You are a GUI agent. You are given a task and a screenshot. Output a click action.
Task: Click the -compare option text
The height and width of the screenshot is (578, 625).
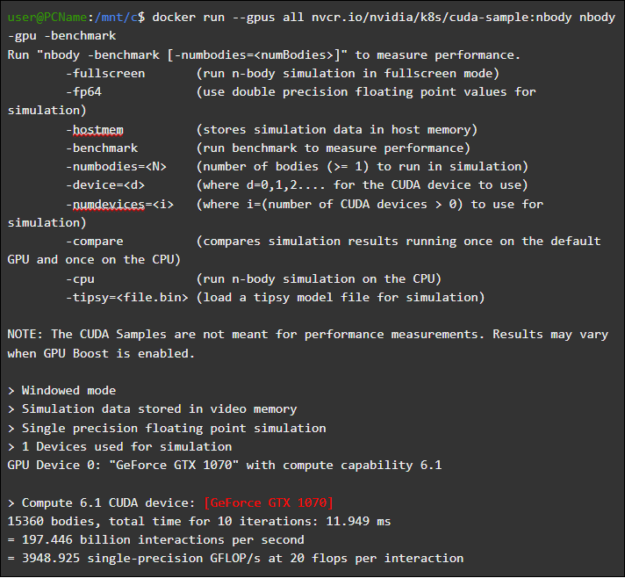95,242
